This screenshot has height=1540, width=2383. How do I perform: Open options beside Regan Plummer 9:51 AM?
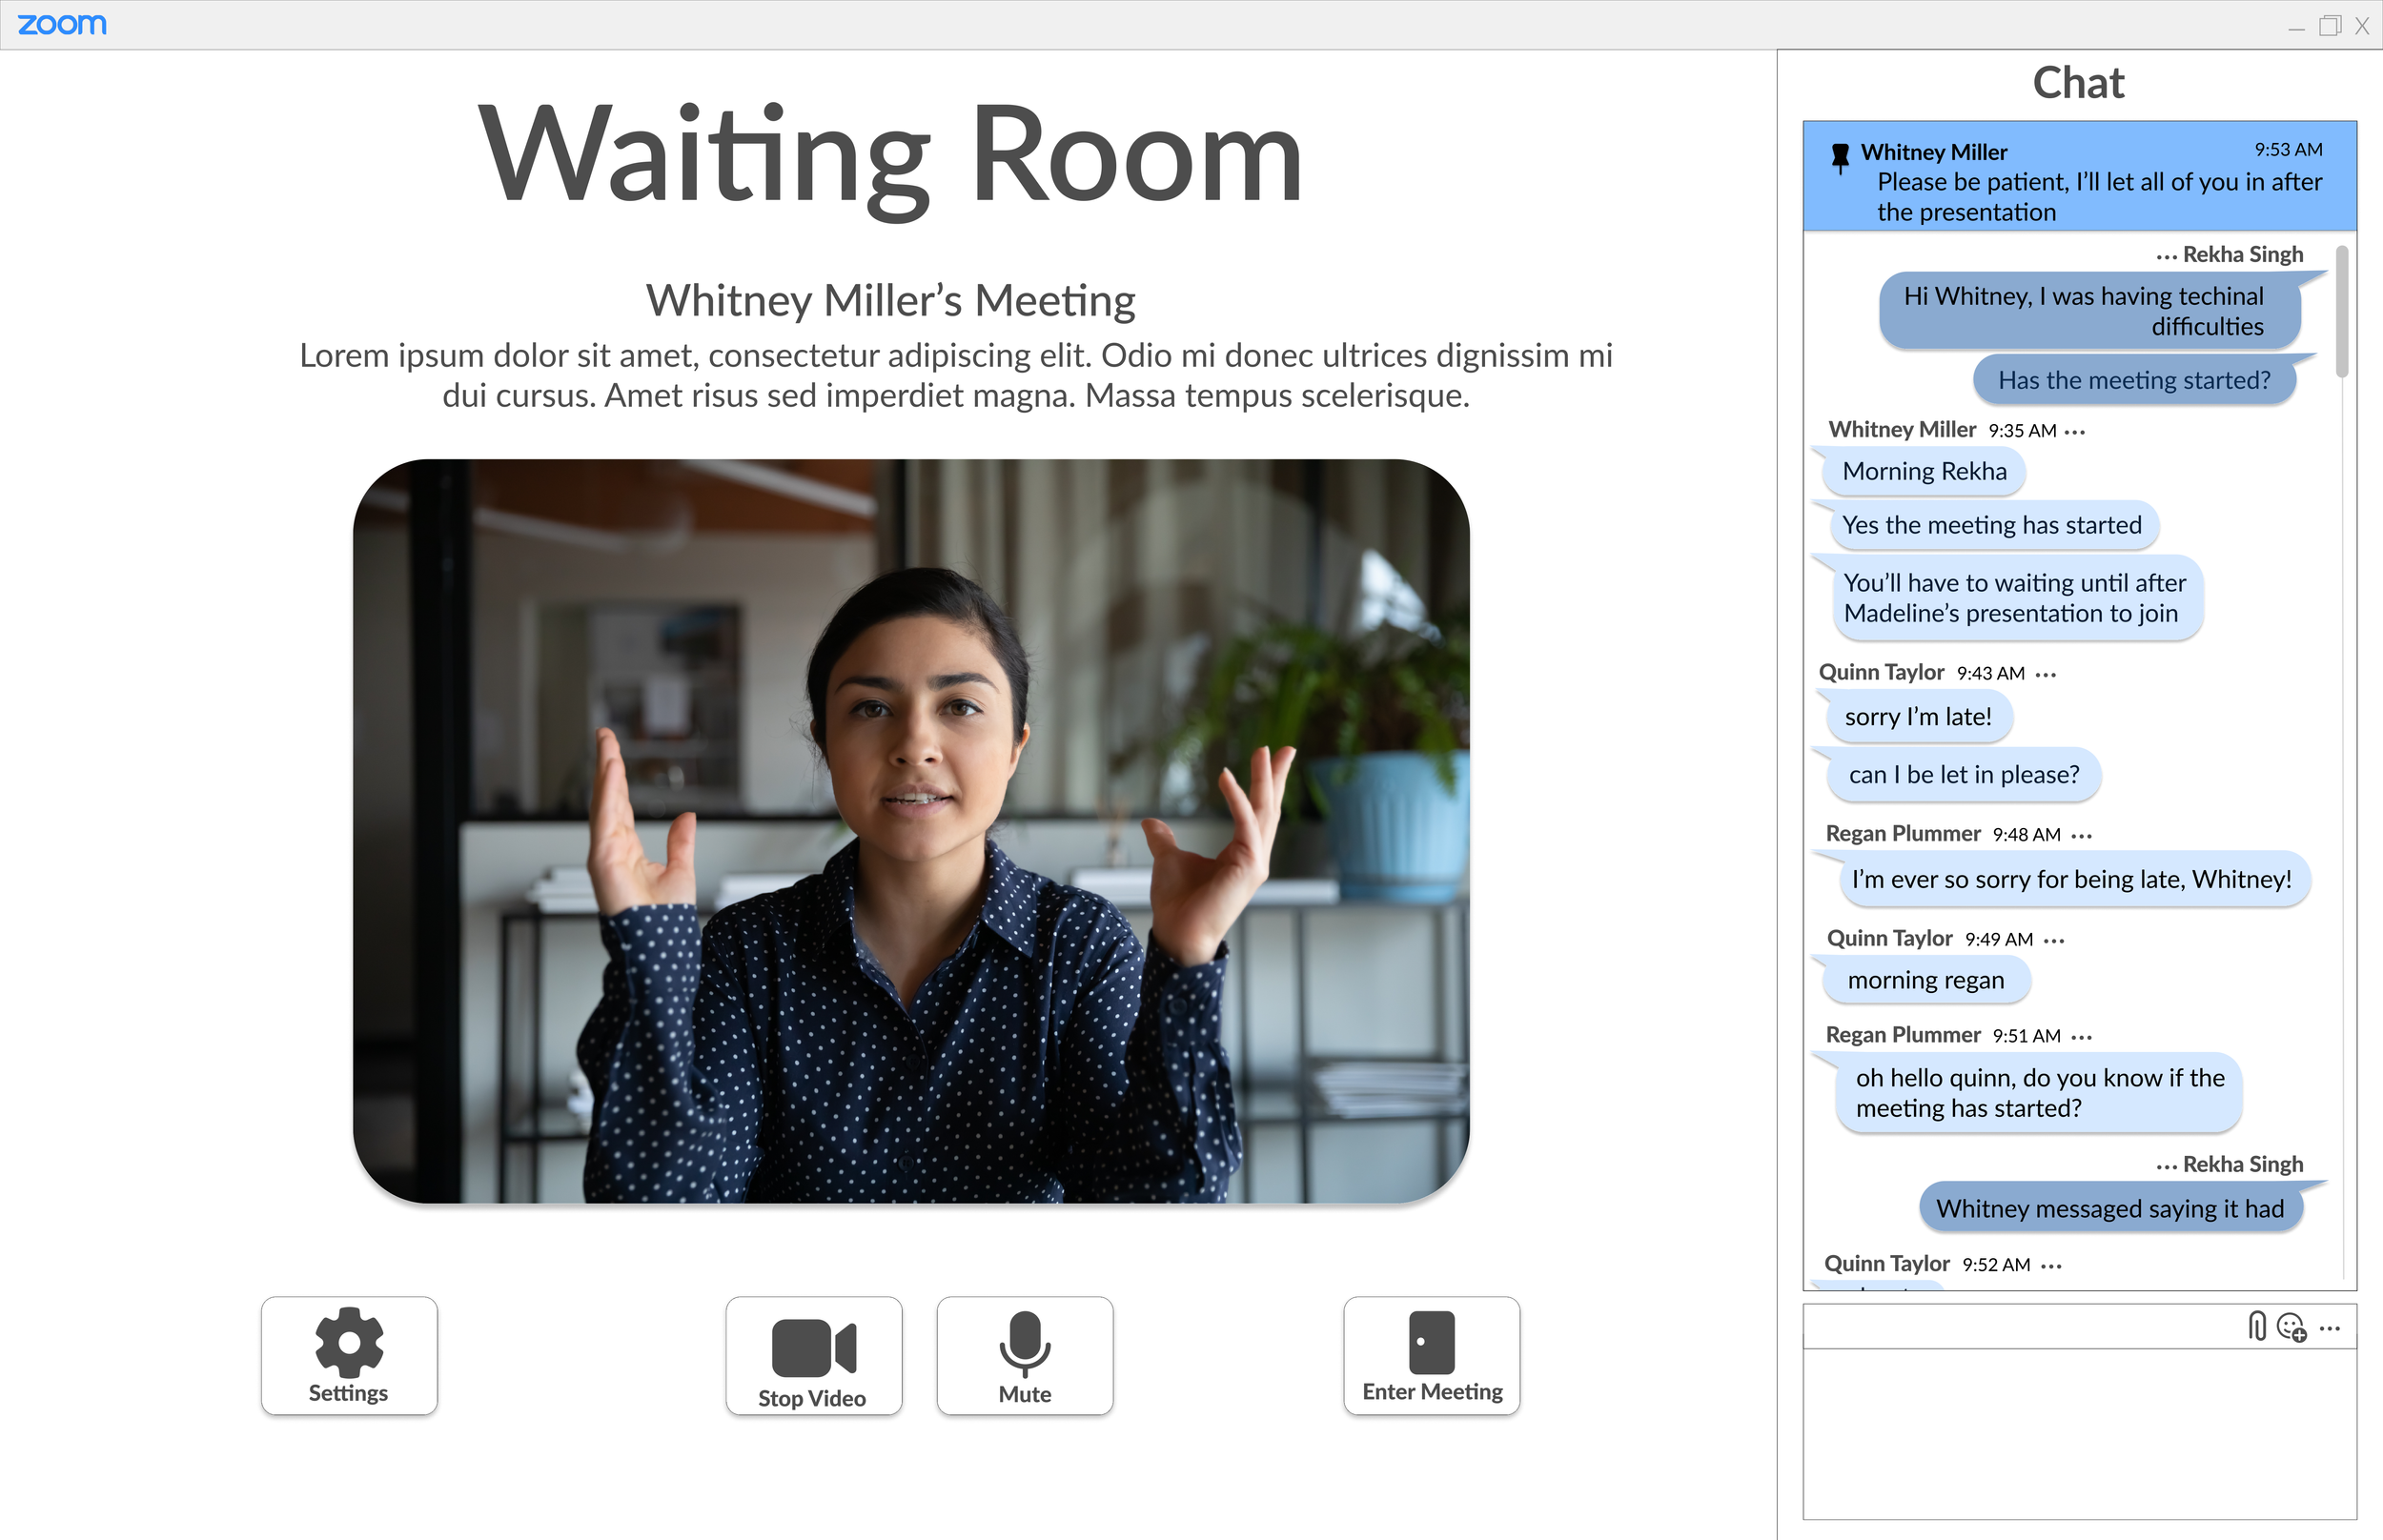click(2082, 1038)
